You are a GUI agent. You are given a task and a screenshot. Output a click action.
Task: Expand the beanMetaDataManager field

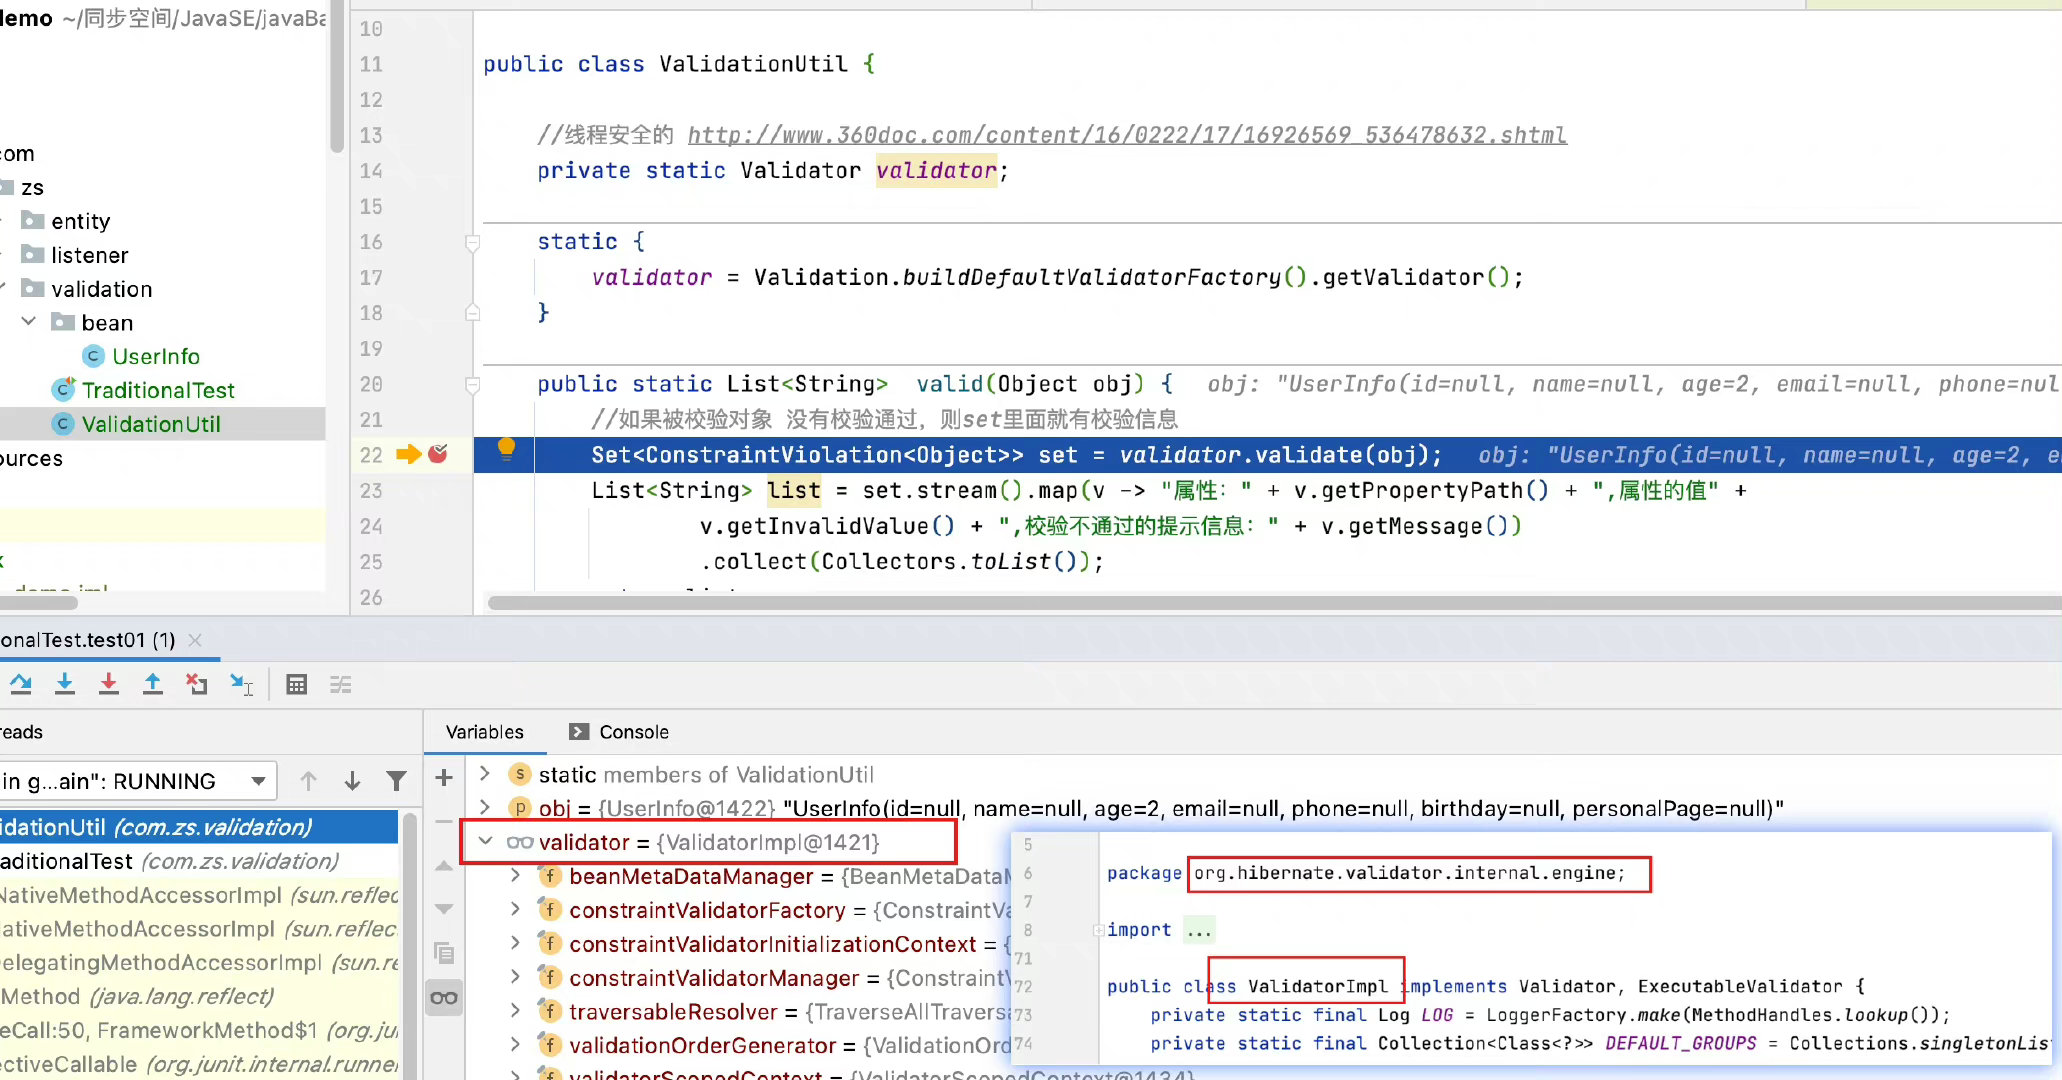pos(516,876)
